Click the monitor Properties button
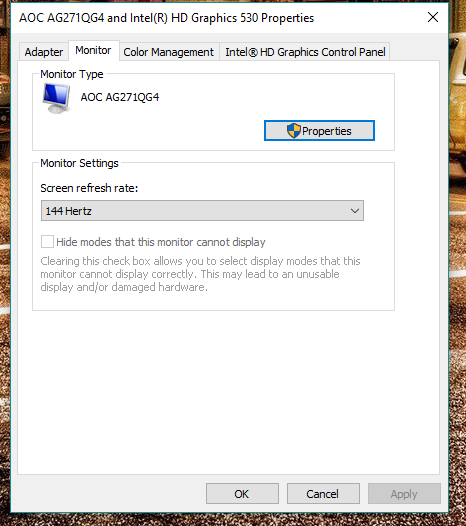Image resolution: width=466 pixels, height=526 pixels. coord(319,130)
